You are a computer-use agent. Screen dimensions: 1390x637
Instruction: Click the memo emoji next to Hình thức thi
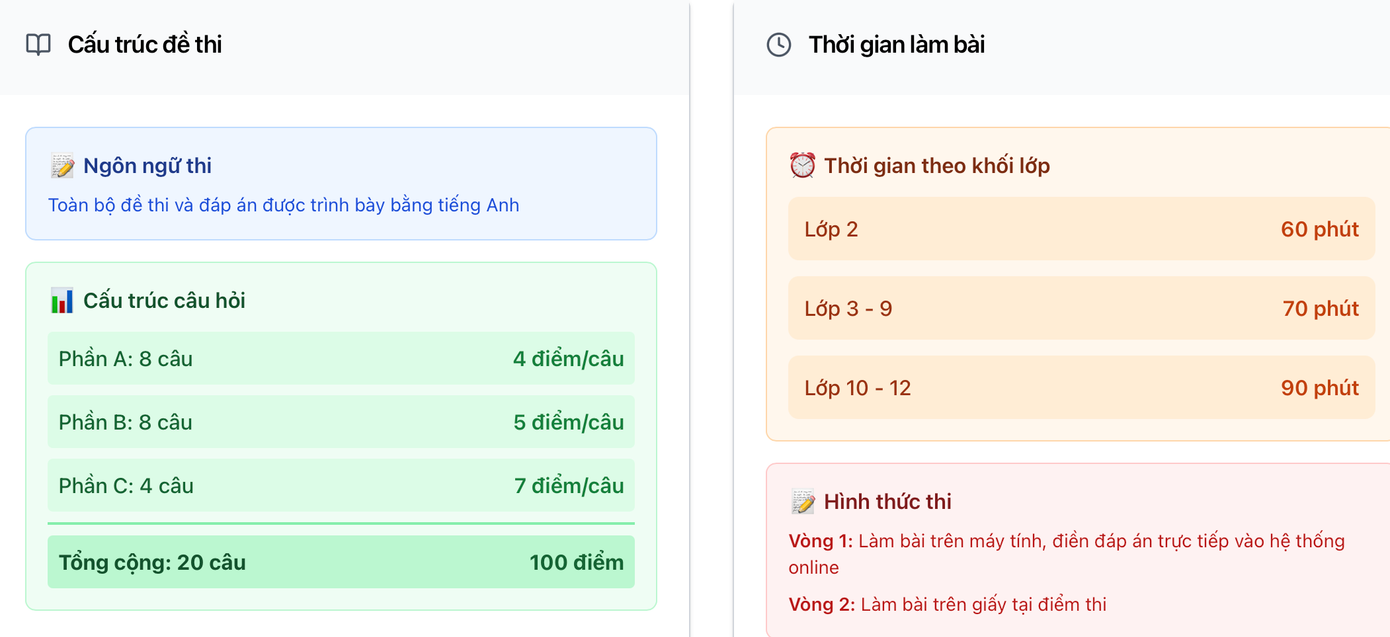click(x=802, y=502)
